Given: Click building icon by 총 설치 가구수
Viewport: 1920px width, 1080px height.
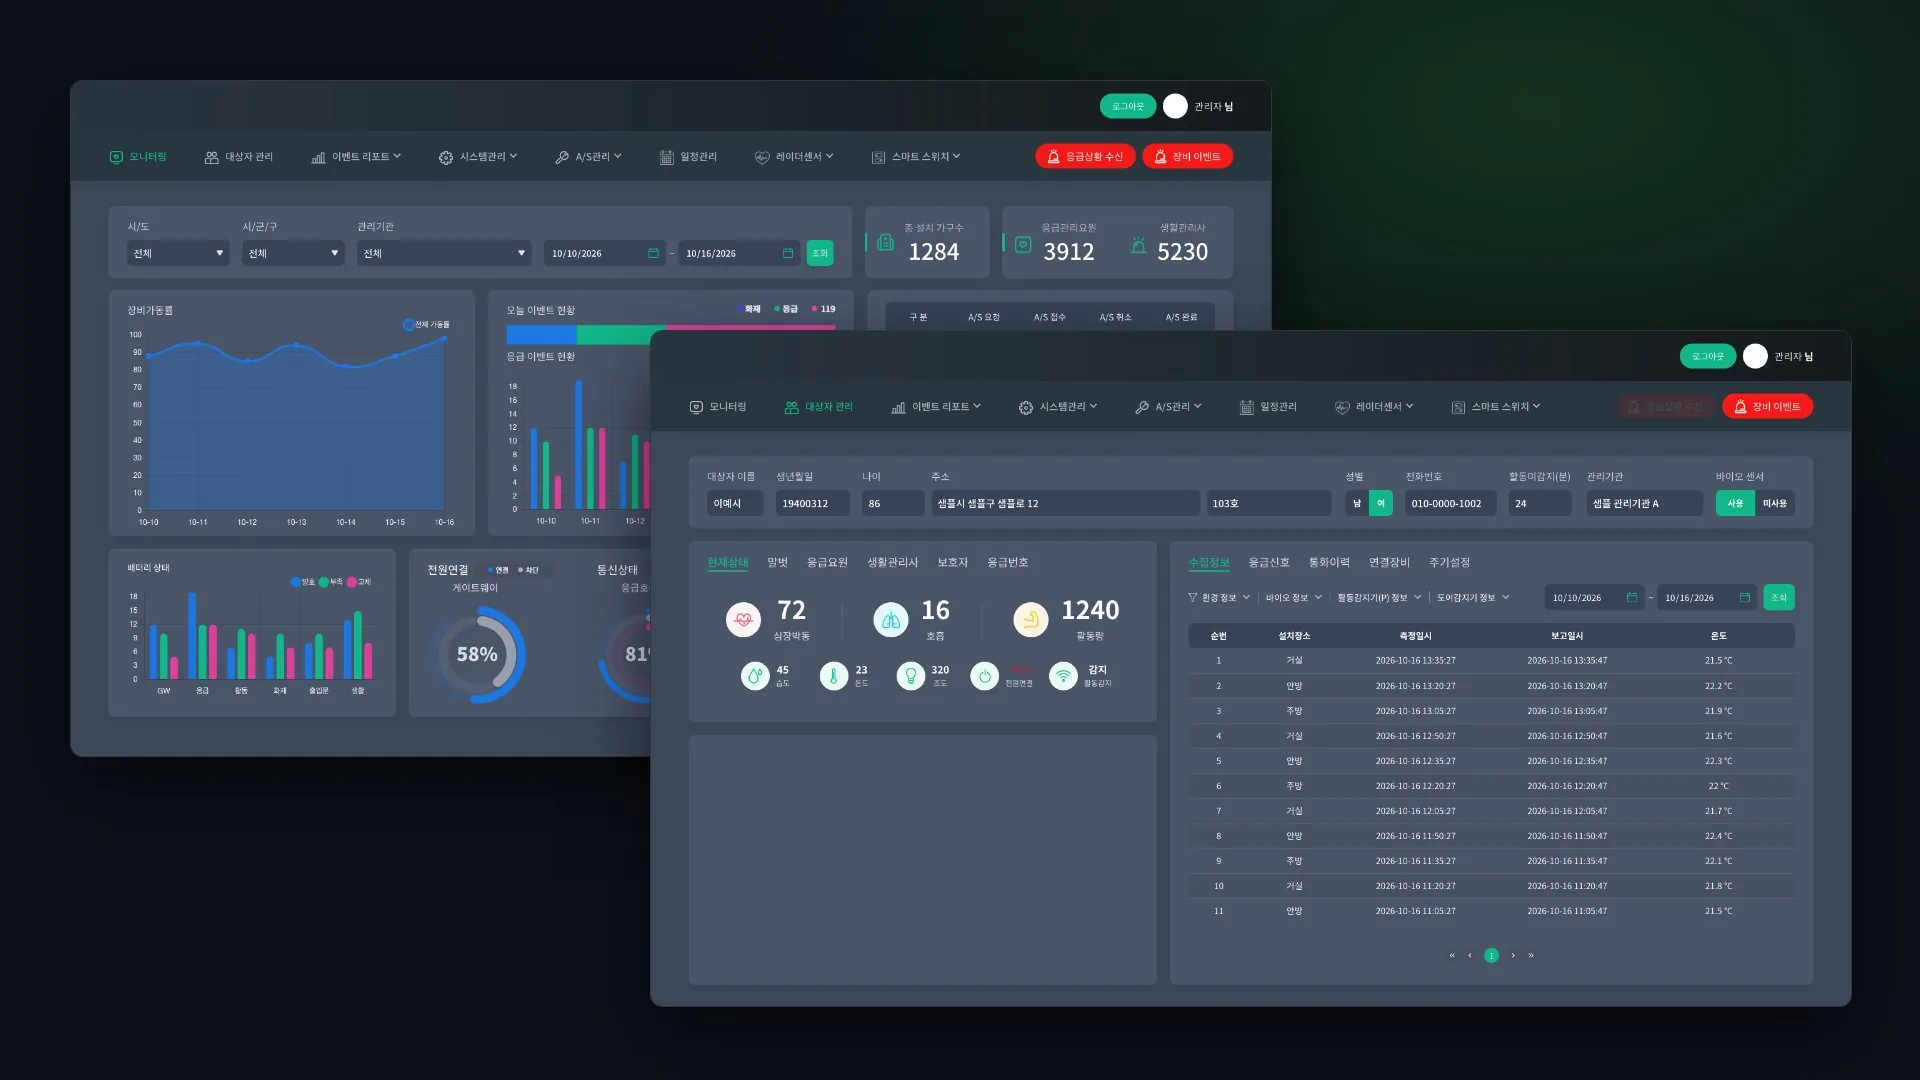Looking at the screenshot, I should [885, 242].
